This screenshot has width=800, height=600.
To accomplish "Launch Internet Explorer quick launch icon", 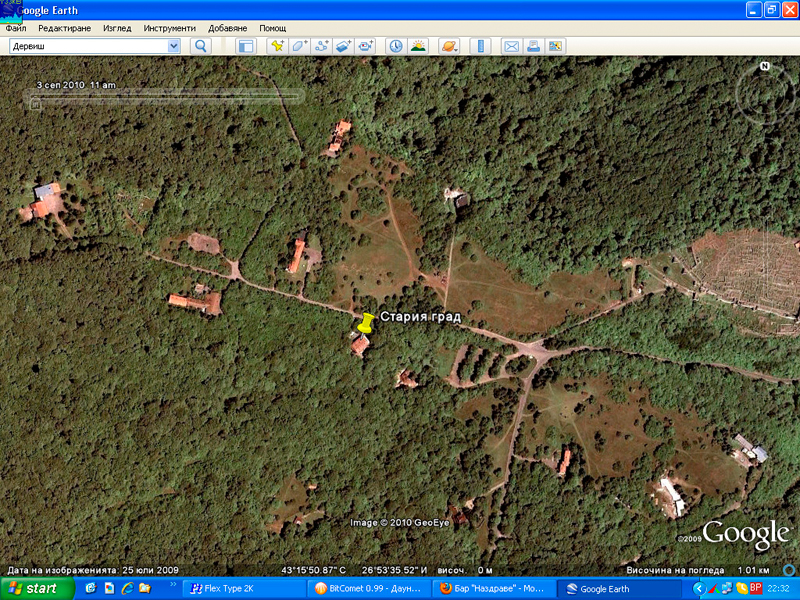I will tap(127, 589).
